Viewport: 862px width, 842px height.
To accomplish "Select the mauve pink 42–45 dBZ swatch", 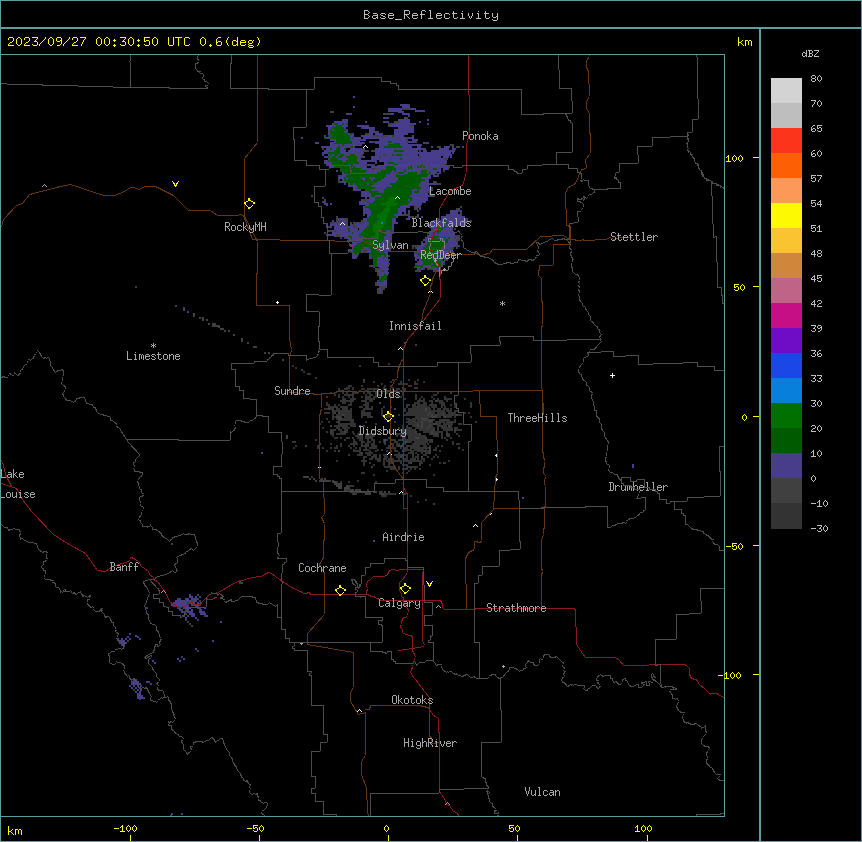I will coord(786,291).
